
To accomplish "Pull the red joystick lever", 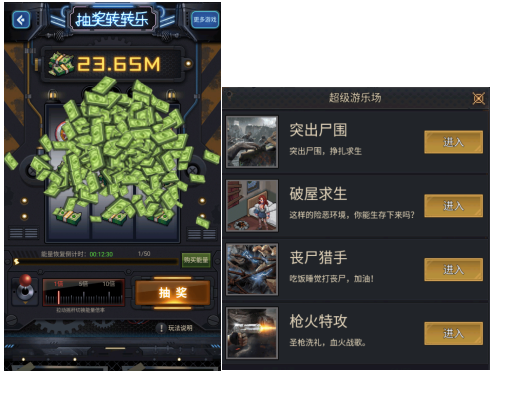I will [25, 288].
